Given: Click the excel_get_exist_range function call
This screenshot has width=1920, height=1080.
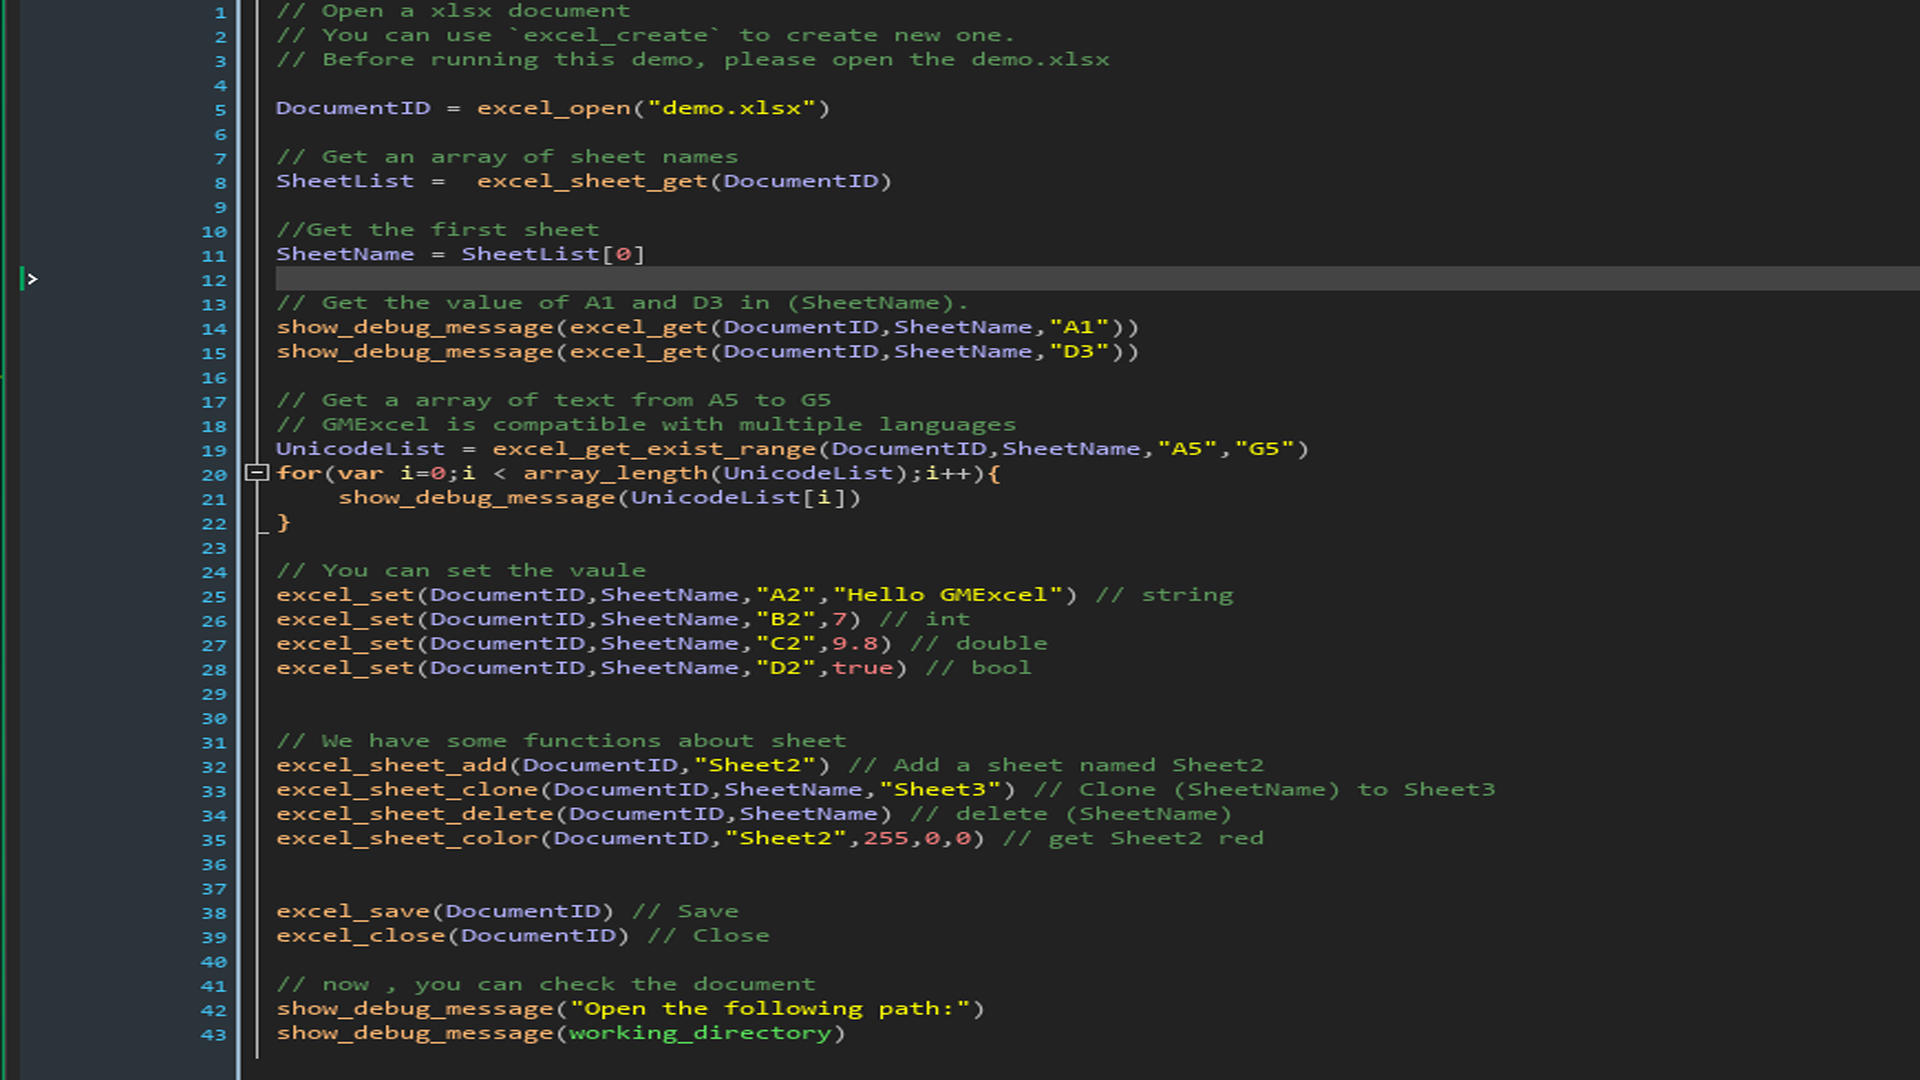Looking at the screenshot, I should click(x=654, y=449).
